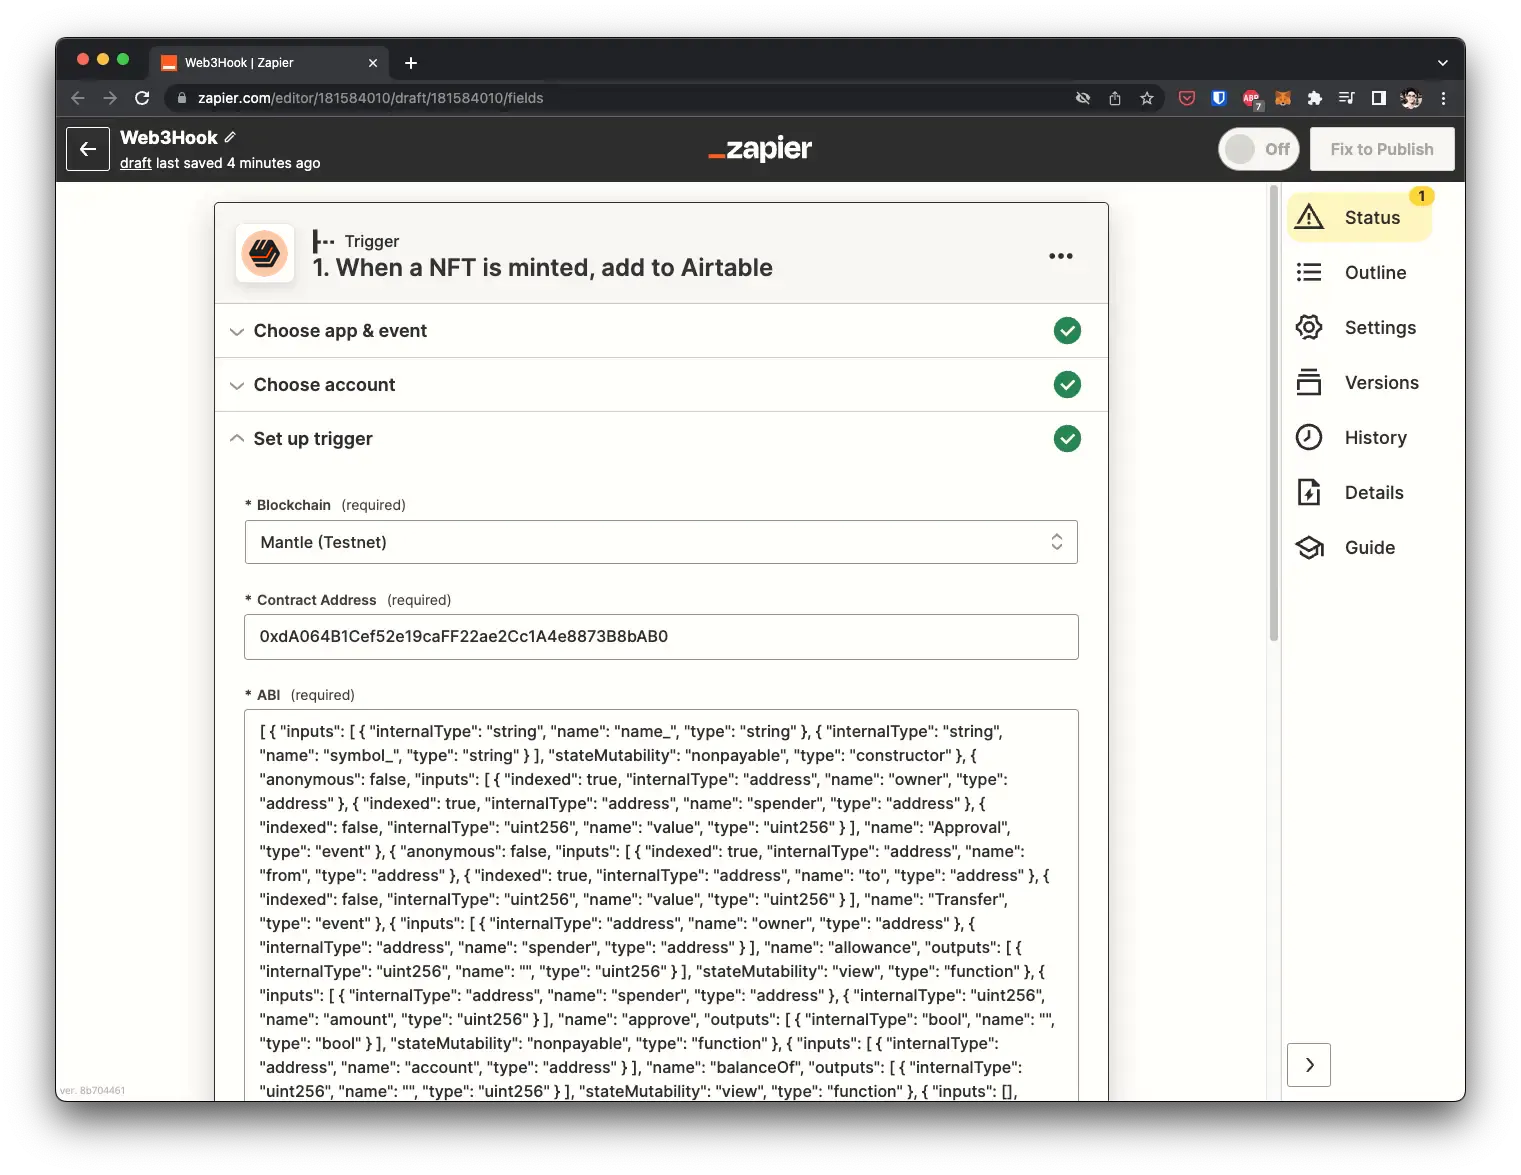Click the address bar URL
Image resolution: width=1521 pixels, height=1175 pixels.
(x=370, y=98)
